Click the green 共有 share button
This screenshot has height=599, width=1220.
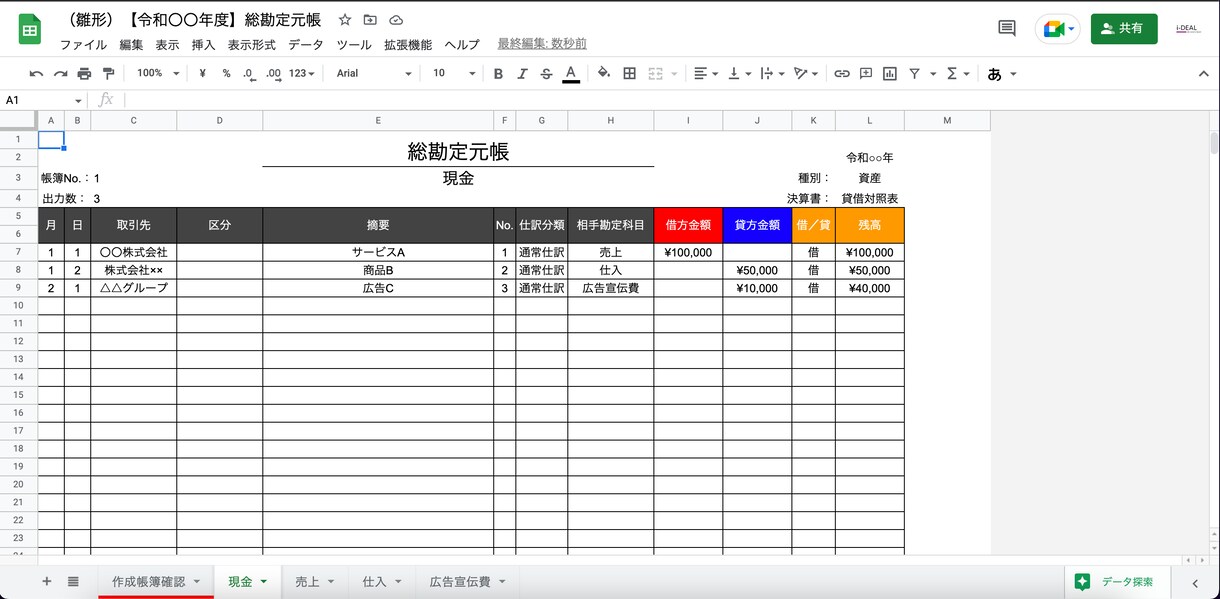pyautogui.click(x=1124, y=29)
